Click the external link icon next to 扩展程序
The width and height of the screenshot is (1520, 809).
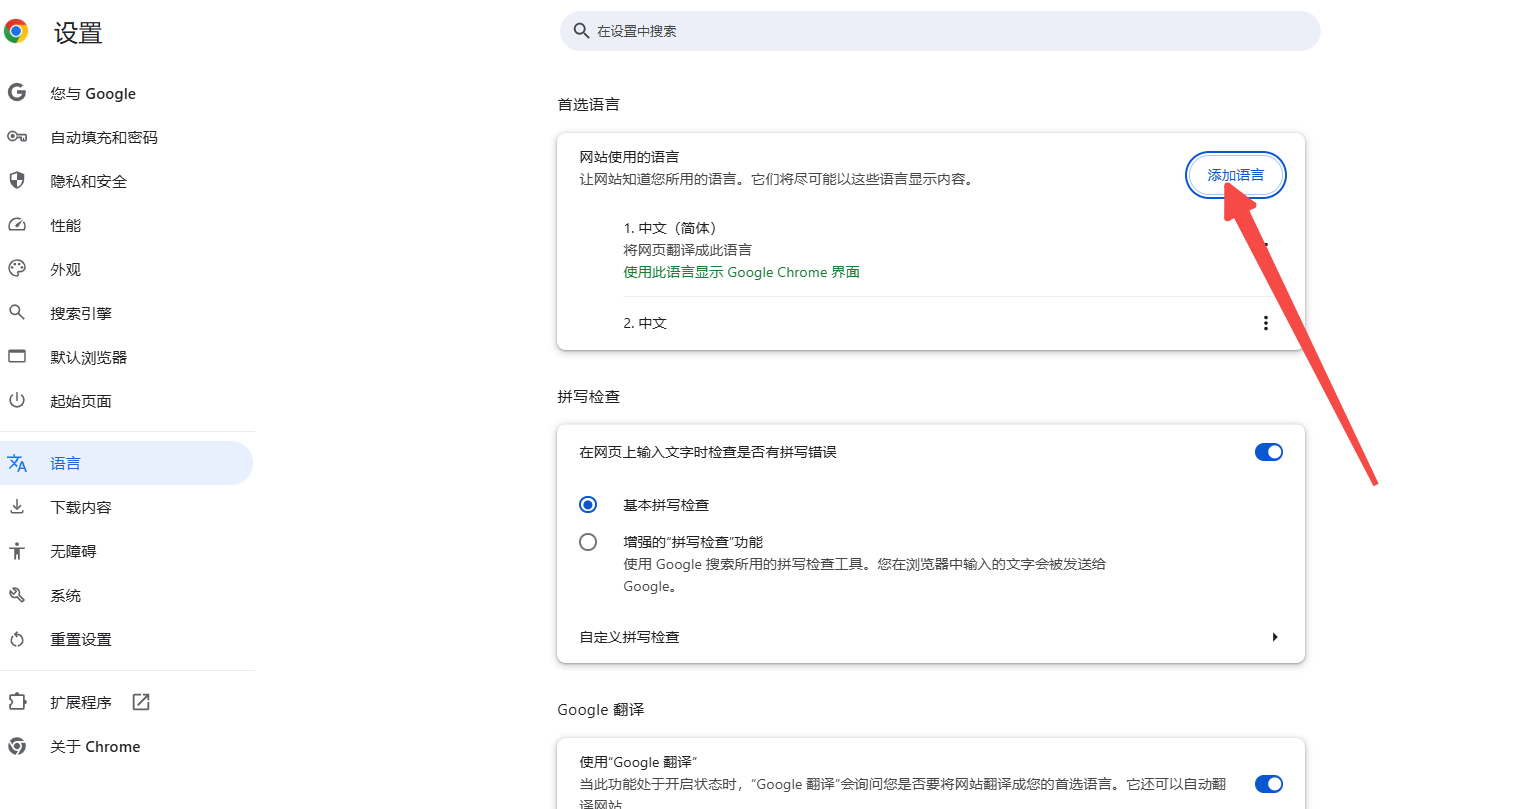coord(141,702)
